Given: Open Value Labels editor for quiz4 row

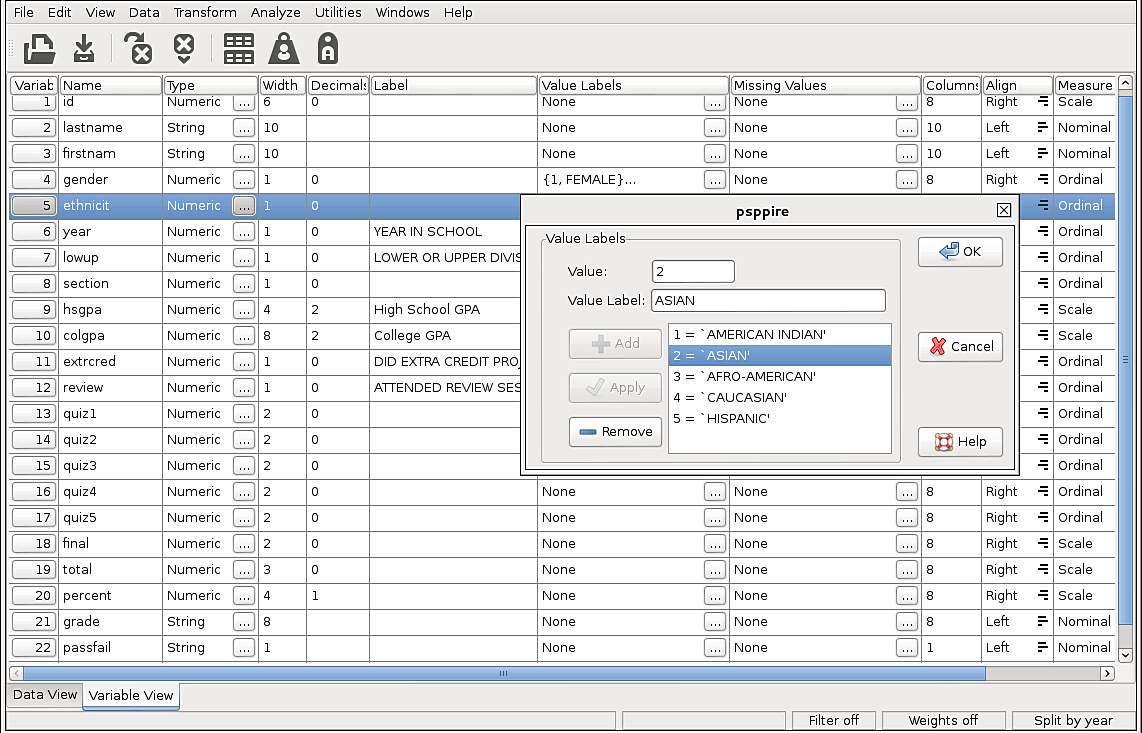Looking at the screenshot, I should click(715, 492).
